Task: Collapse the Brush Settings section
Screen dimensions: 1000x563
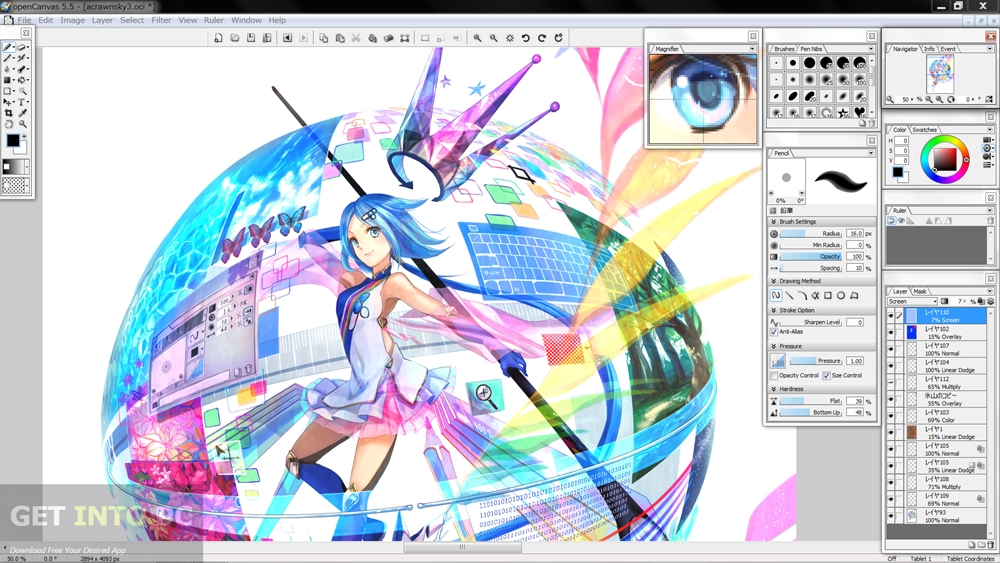Action: coord(774,221)
